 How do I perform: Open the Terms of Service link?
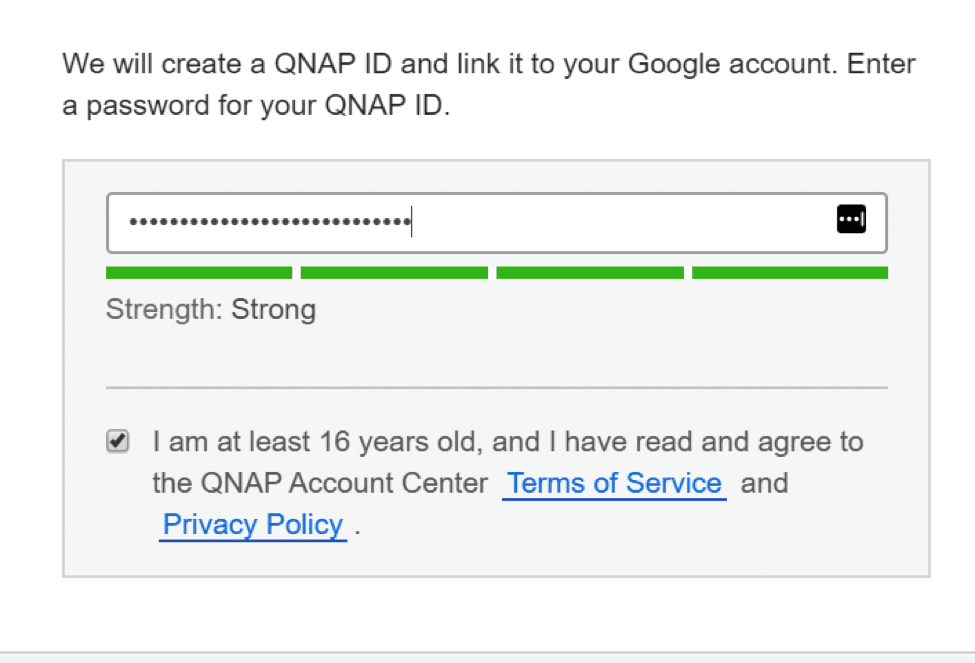614,483
